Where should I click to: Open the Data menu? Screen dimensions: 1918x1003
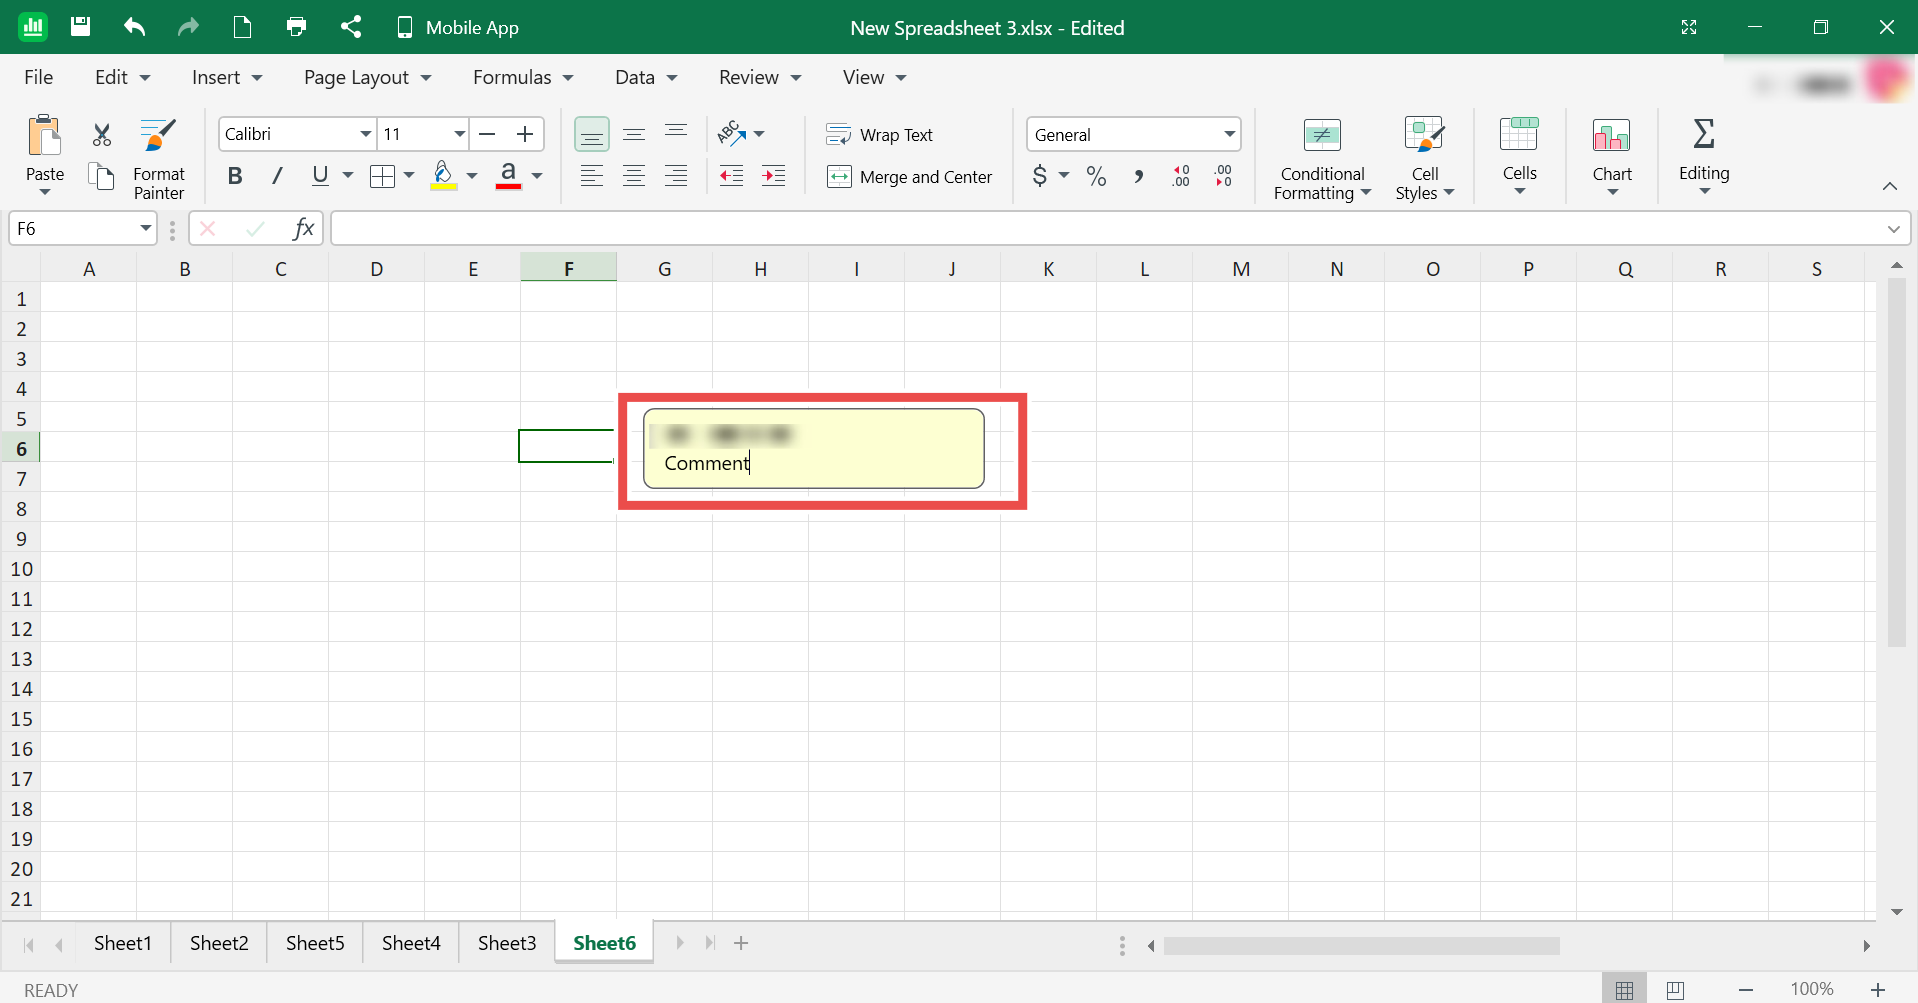tap(646, 77)
